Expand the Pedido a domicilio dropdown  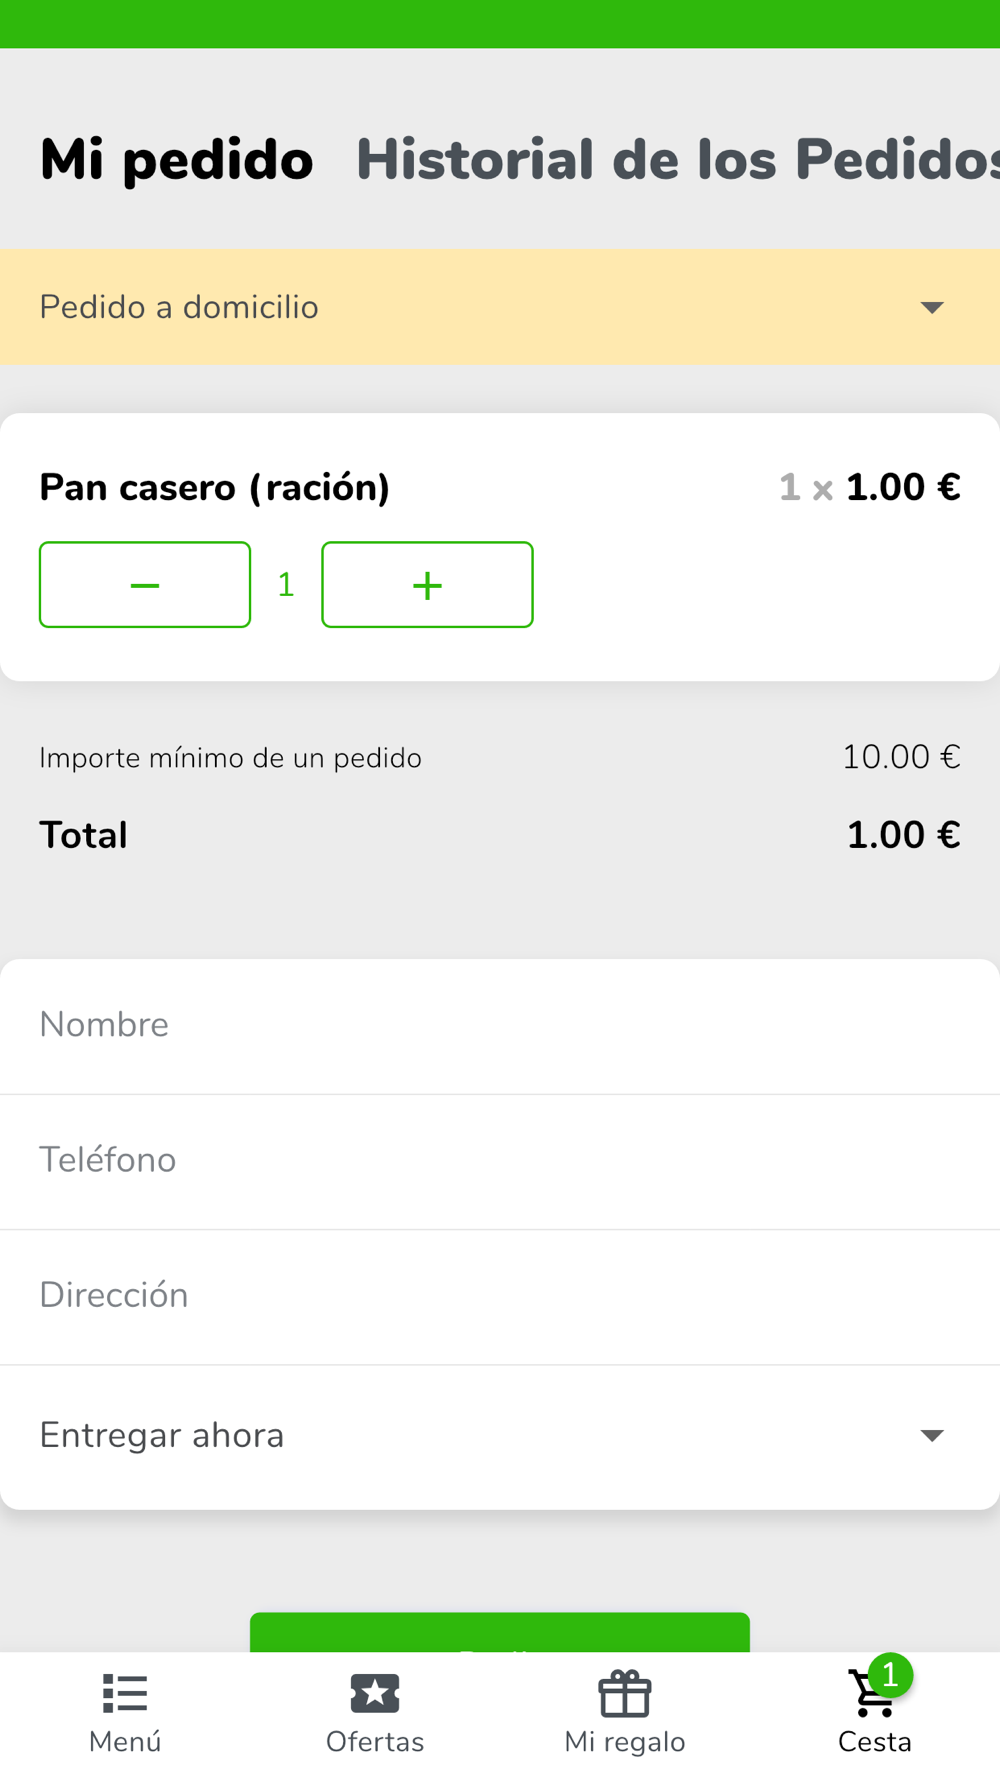(x=490, y=307)
